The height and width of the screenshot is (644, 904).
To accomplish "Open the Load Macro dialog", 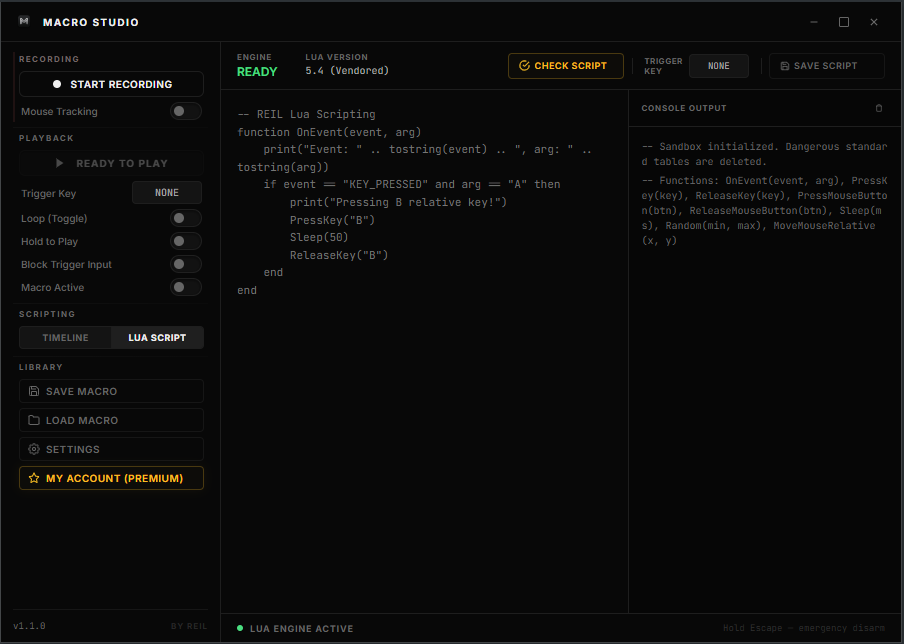I will point(111,420).
